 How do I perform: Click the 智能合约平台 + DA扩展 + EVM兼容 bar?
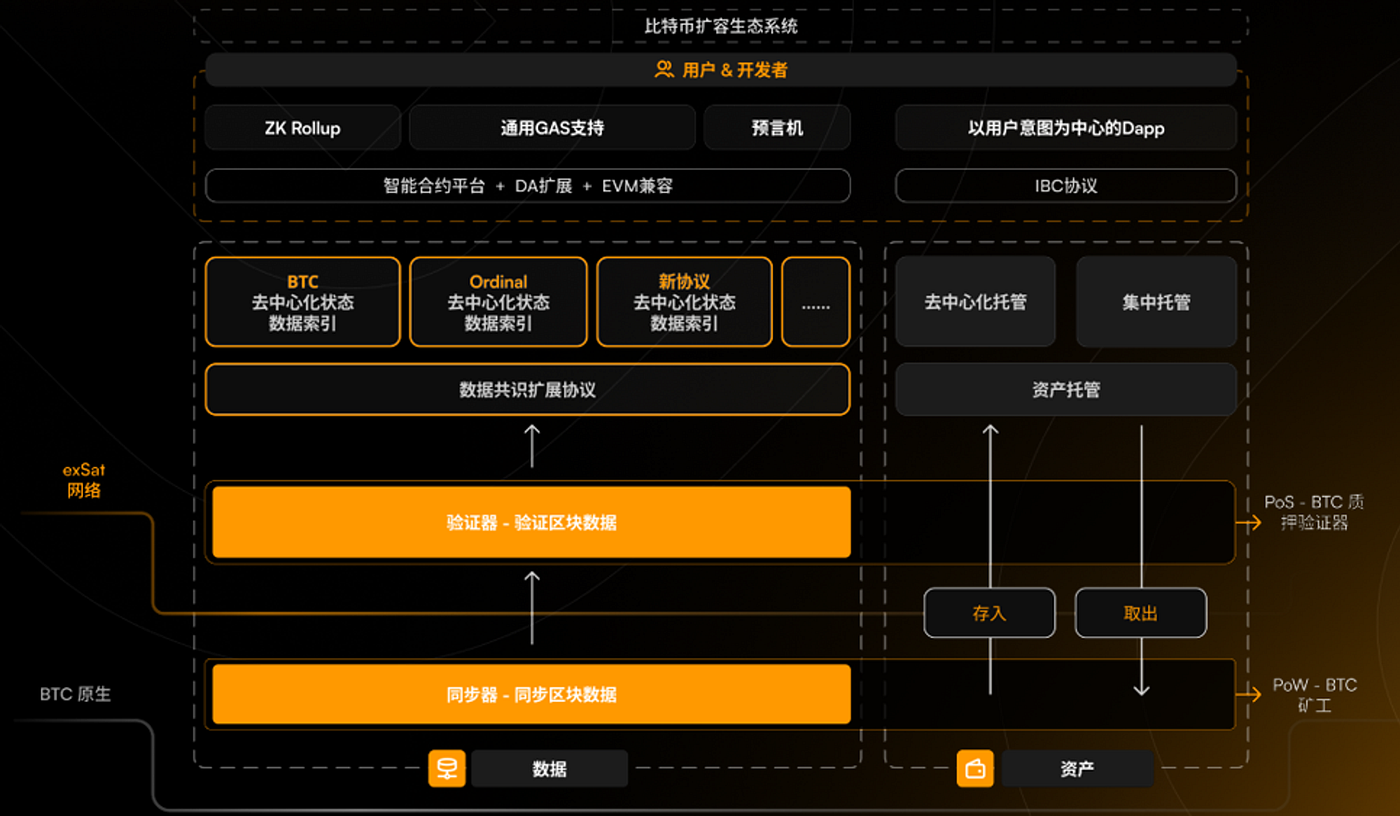[x=528, y=186]
